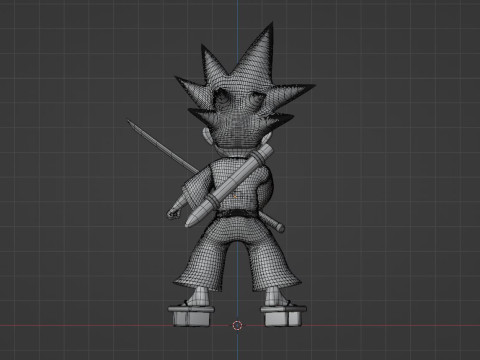
Task: Select the large scabbard strapped across the character's back
Action: tap(229, 186)
